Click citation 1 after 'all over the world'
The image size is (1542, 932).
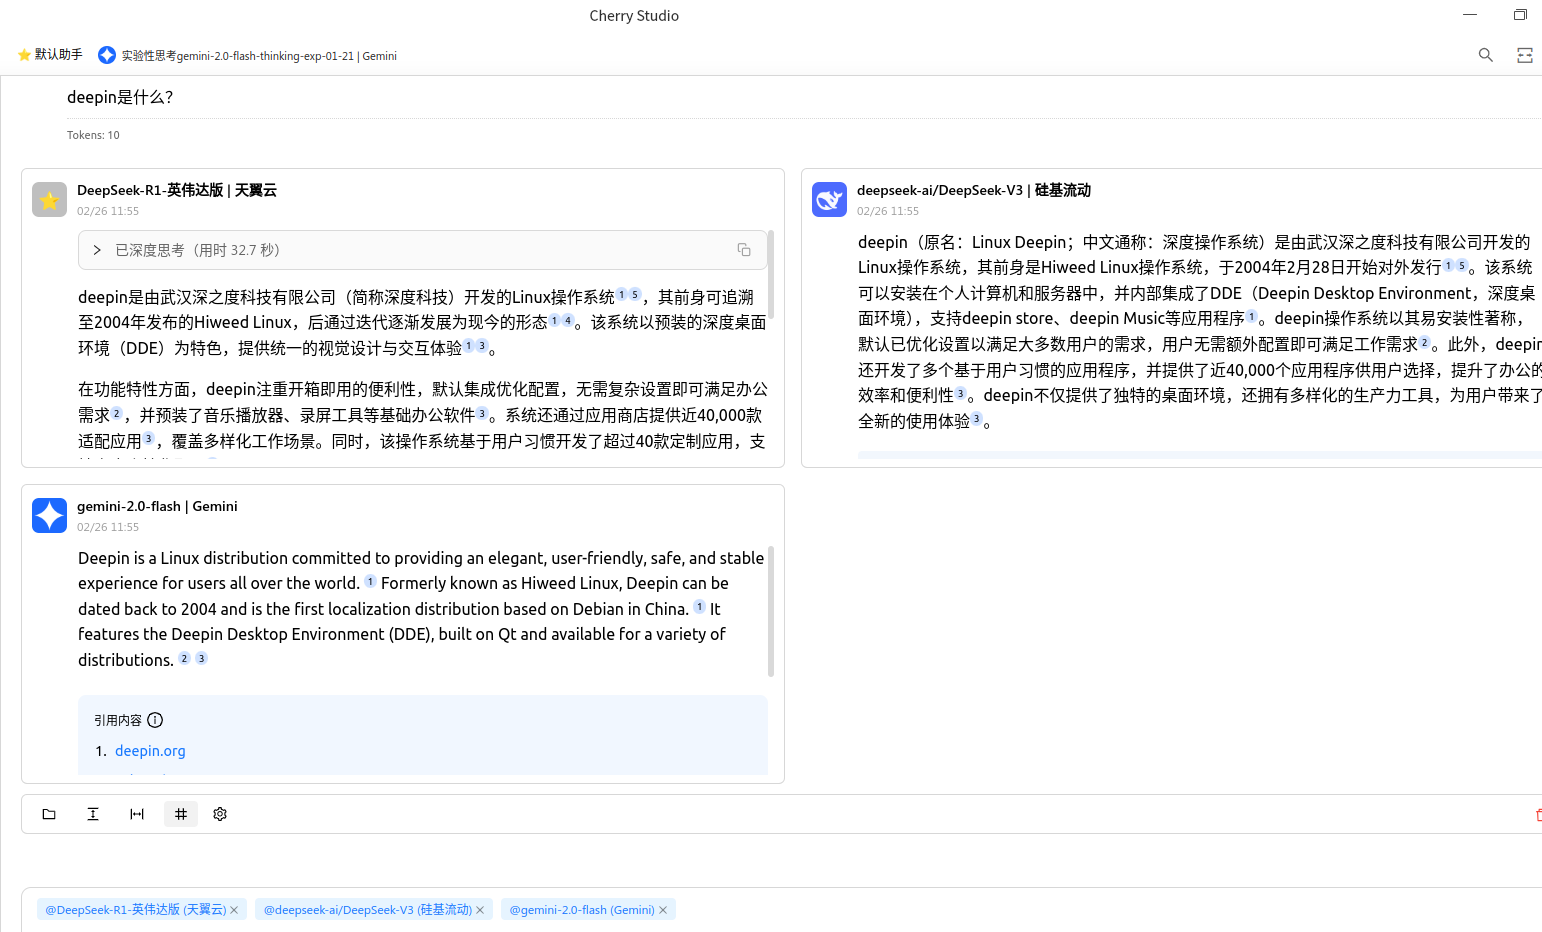pos(370,582)
